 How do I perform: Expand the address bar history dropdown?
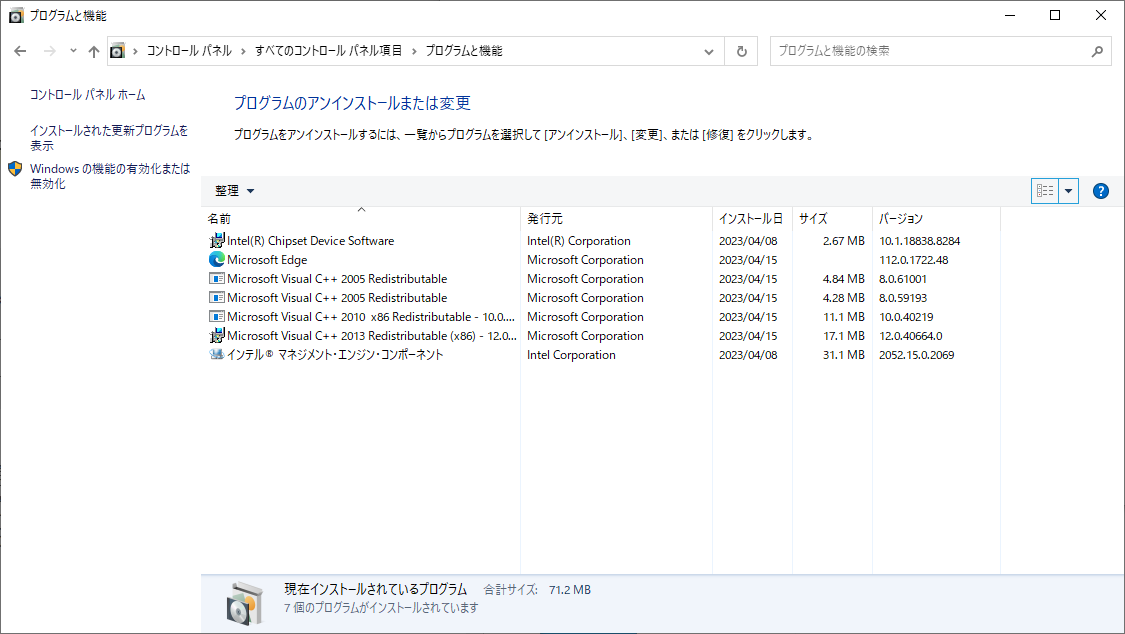(709, 52)
